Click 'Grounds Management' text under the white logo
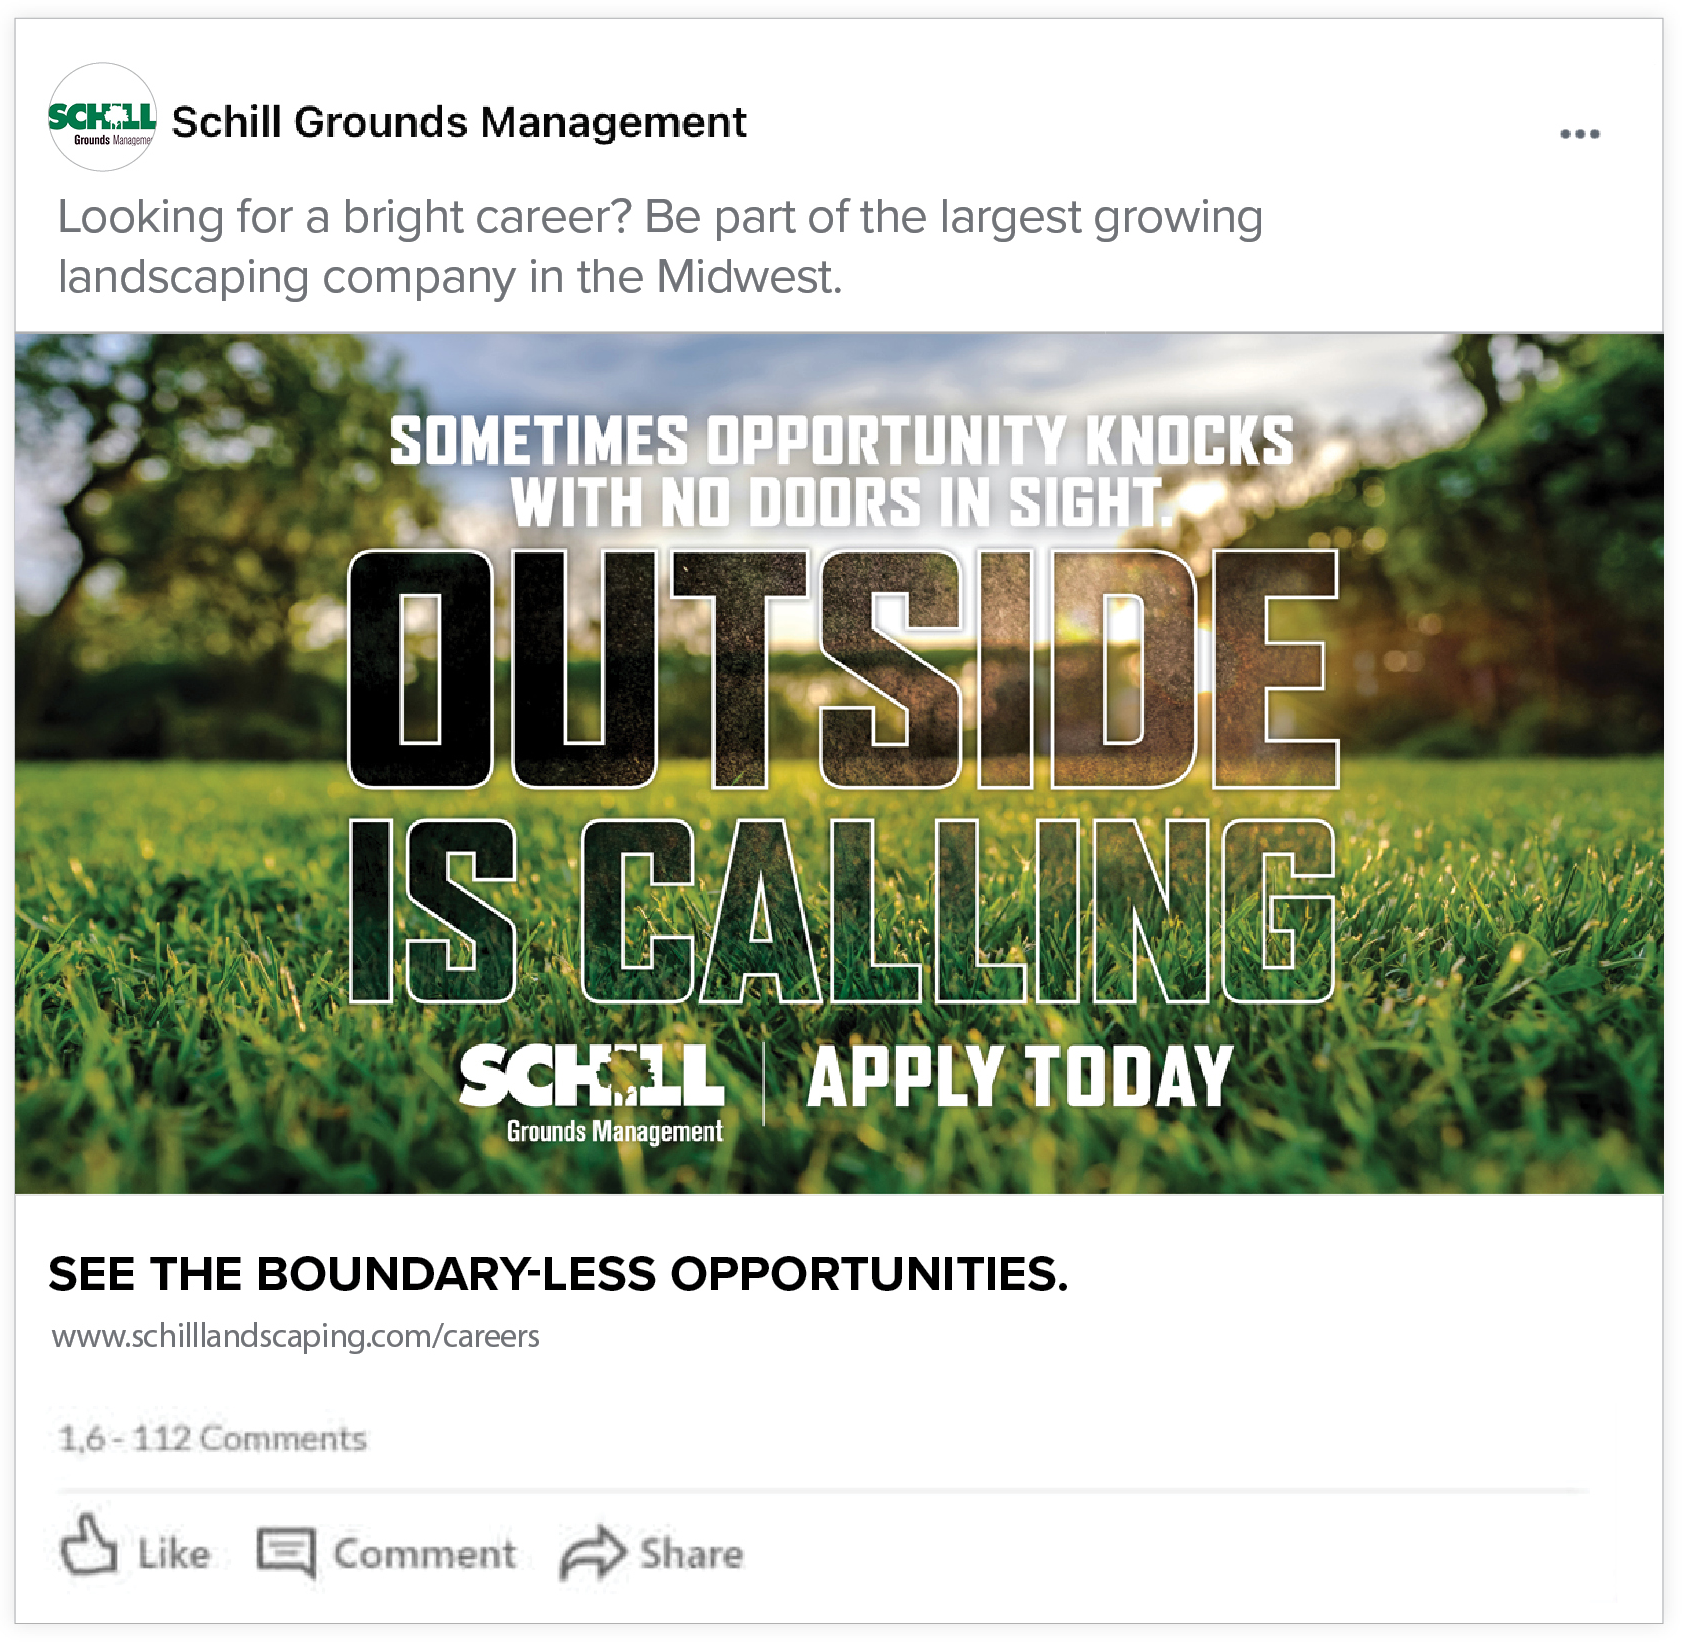 [614, 1132]
